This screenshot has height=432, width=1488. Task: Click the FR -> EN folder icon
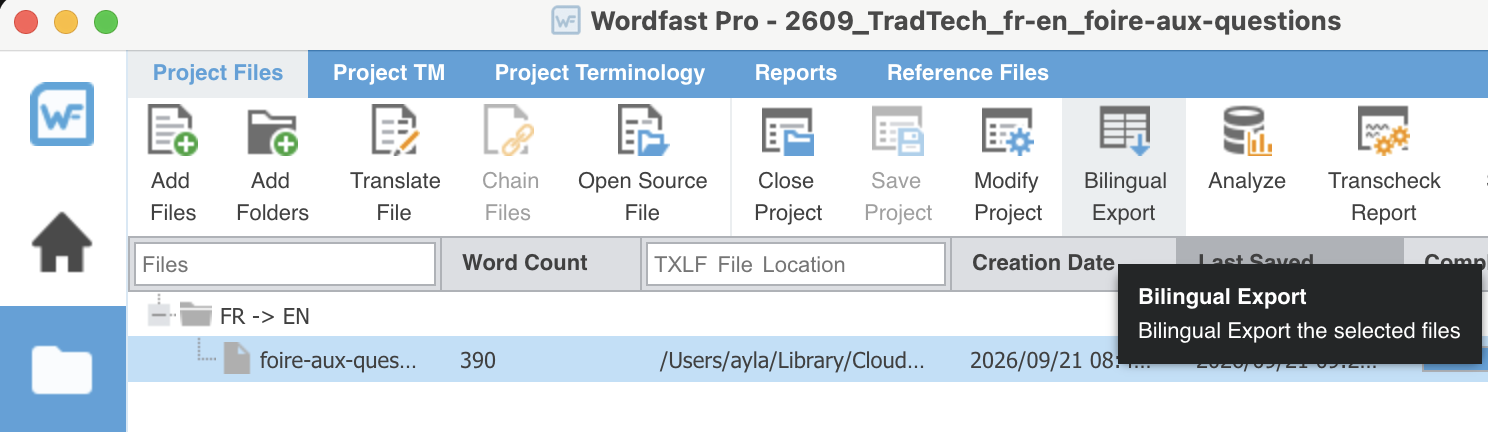click(195, 316)
